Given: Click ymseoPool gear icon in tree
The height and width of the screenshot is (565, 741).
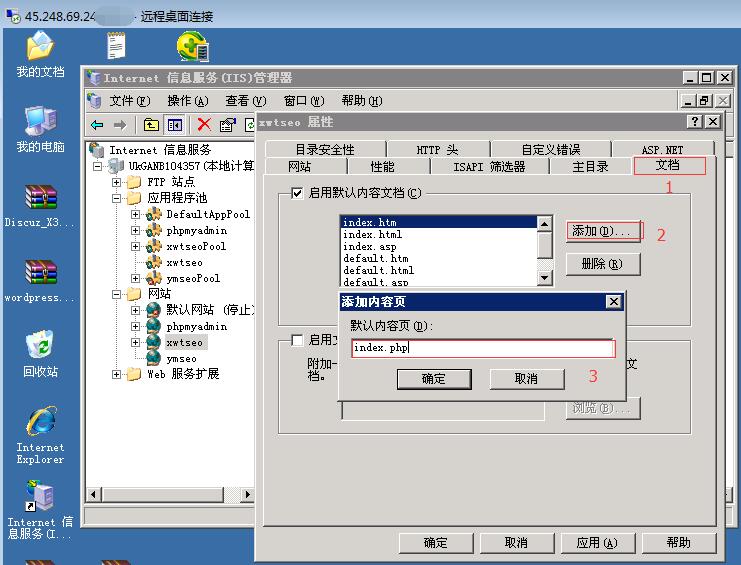Looking at the screenshot, I should coord(154,278).
